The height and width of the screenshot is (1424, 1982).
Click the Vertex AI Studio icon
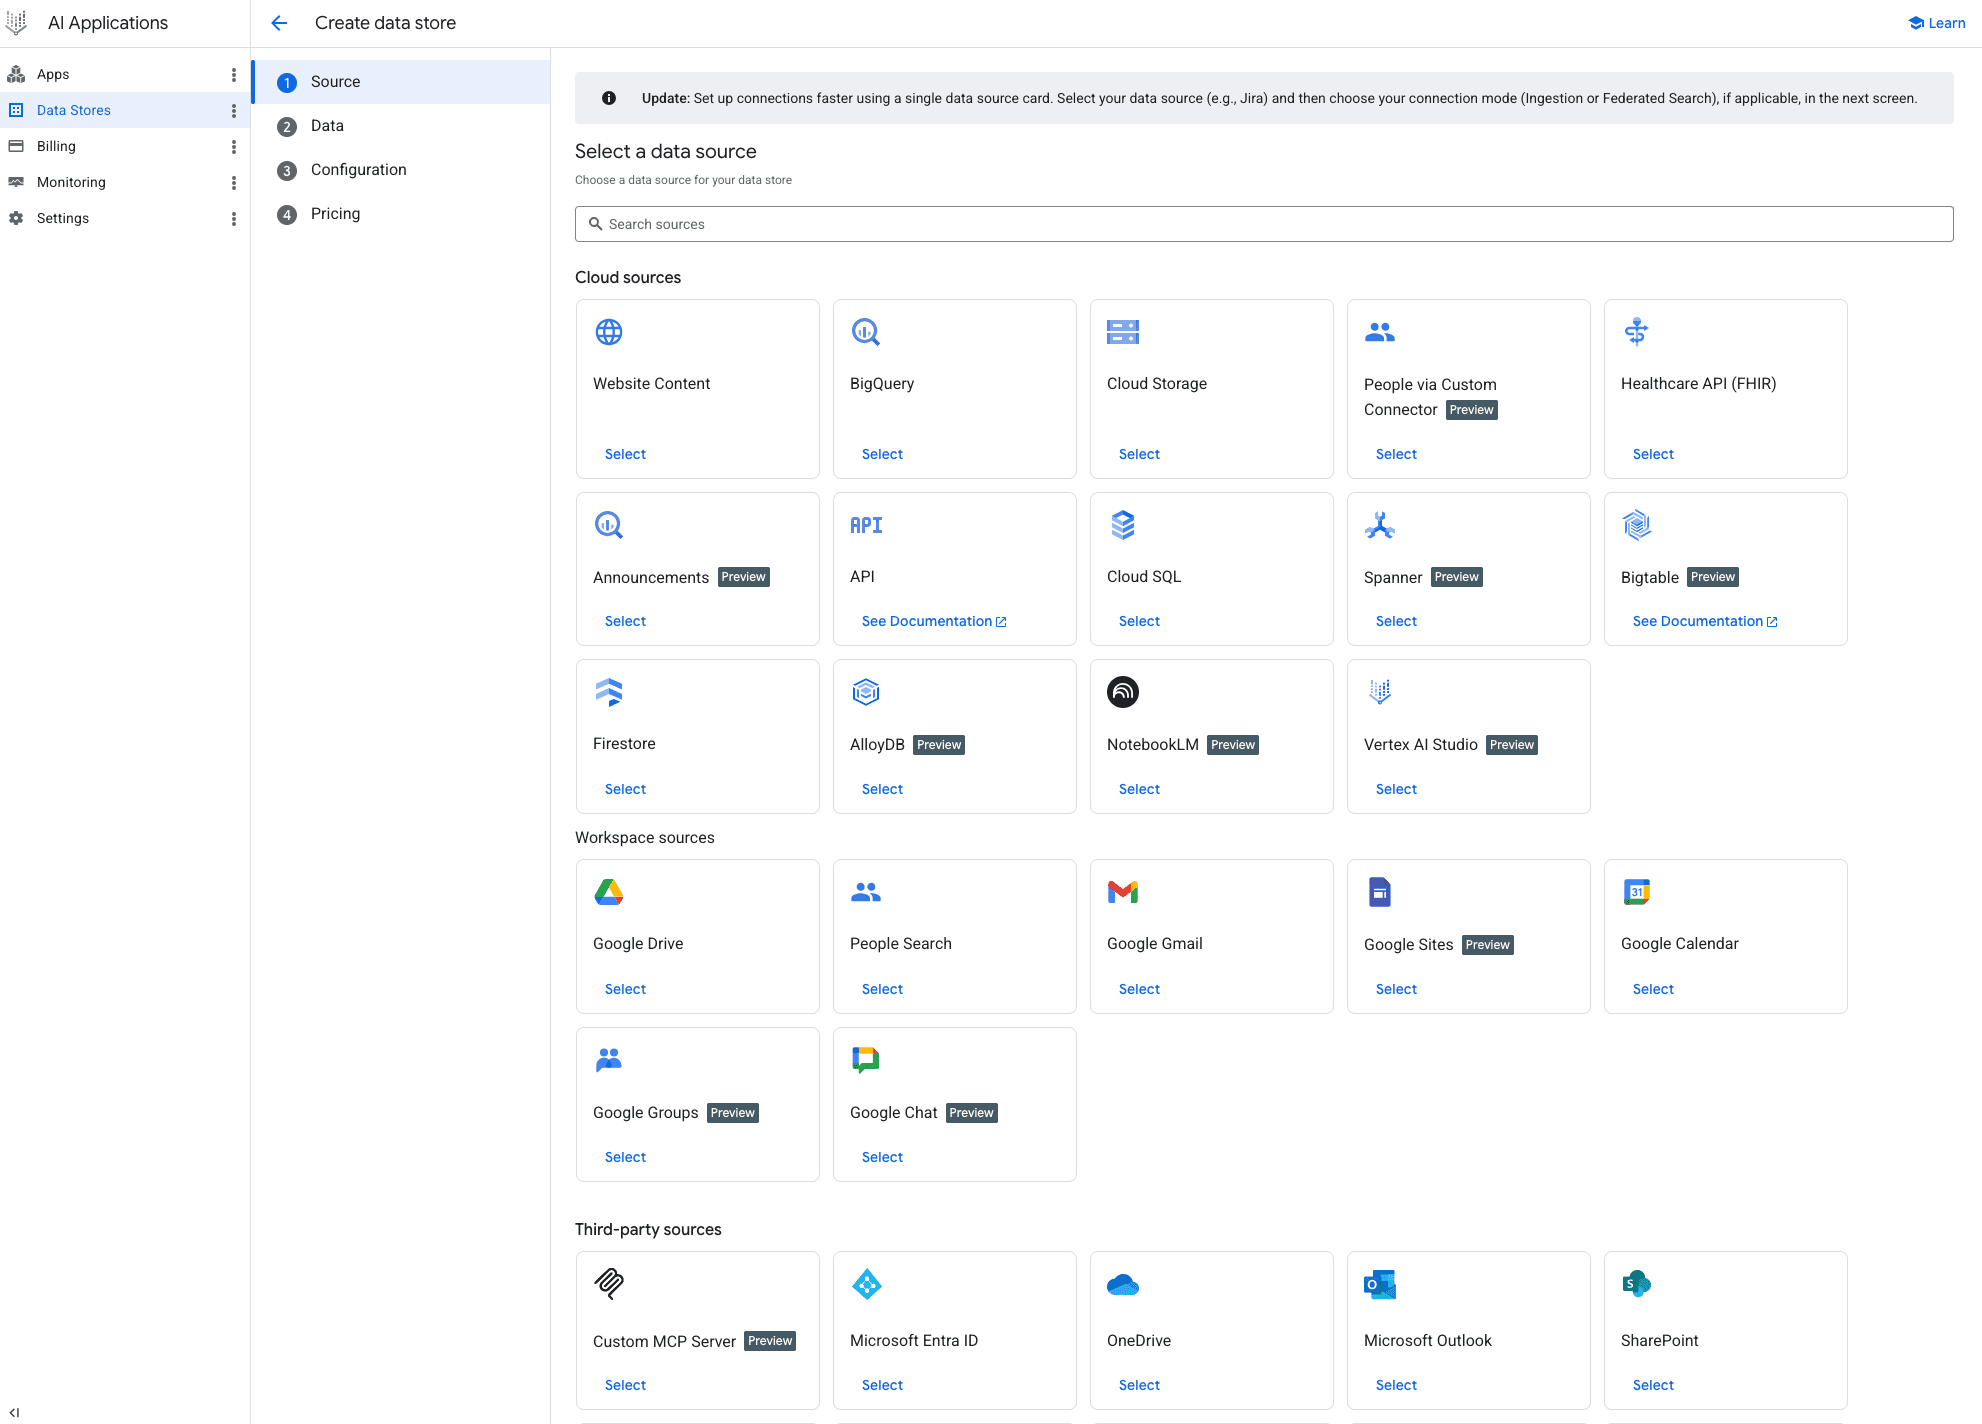click(x=1380, y=692)
